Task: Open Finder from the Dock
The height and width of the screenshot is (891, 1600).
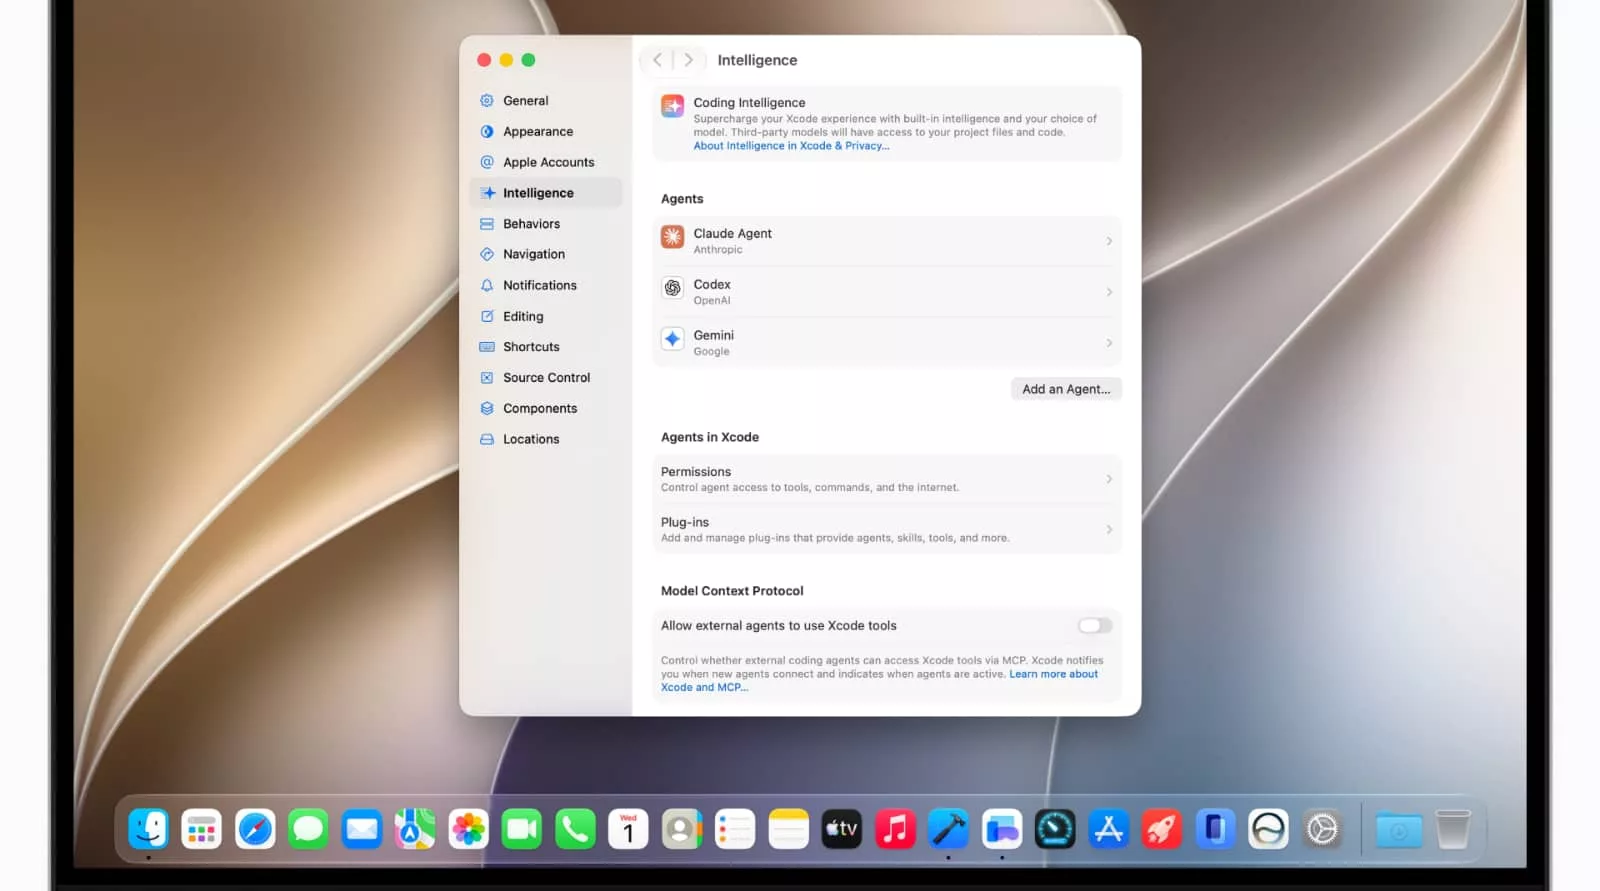Action: [148, 829]
